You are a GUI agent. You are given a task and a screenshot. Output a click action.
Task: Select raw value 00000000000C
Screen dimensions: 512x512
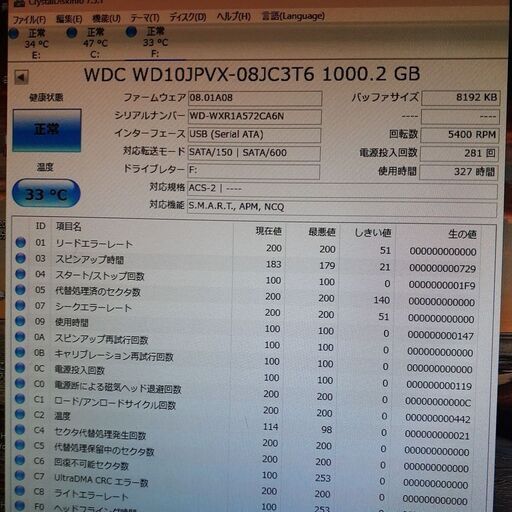click(438, 403)
